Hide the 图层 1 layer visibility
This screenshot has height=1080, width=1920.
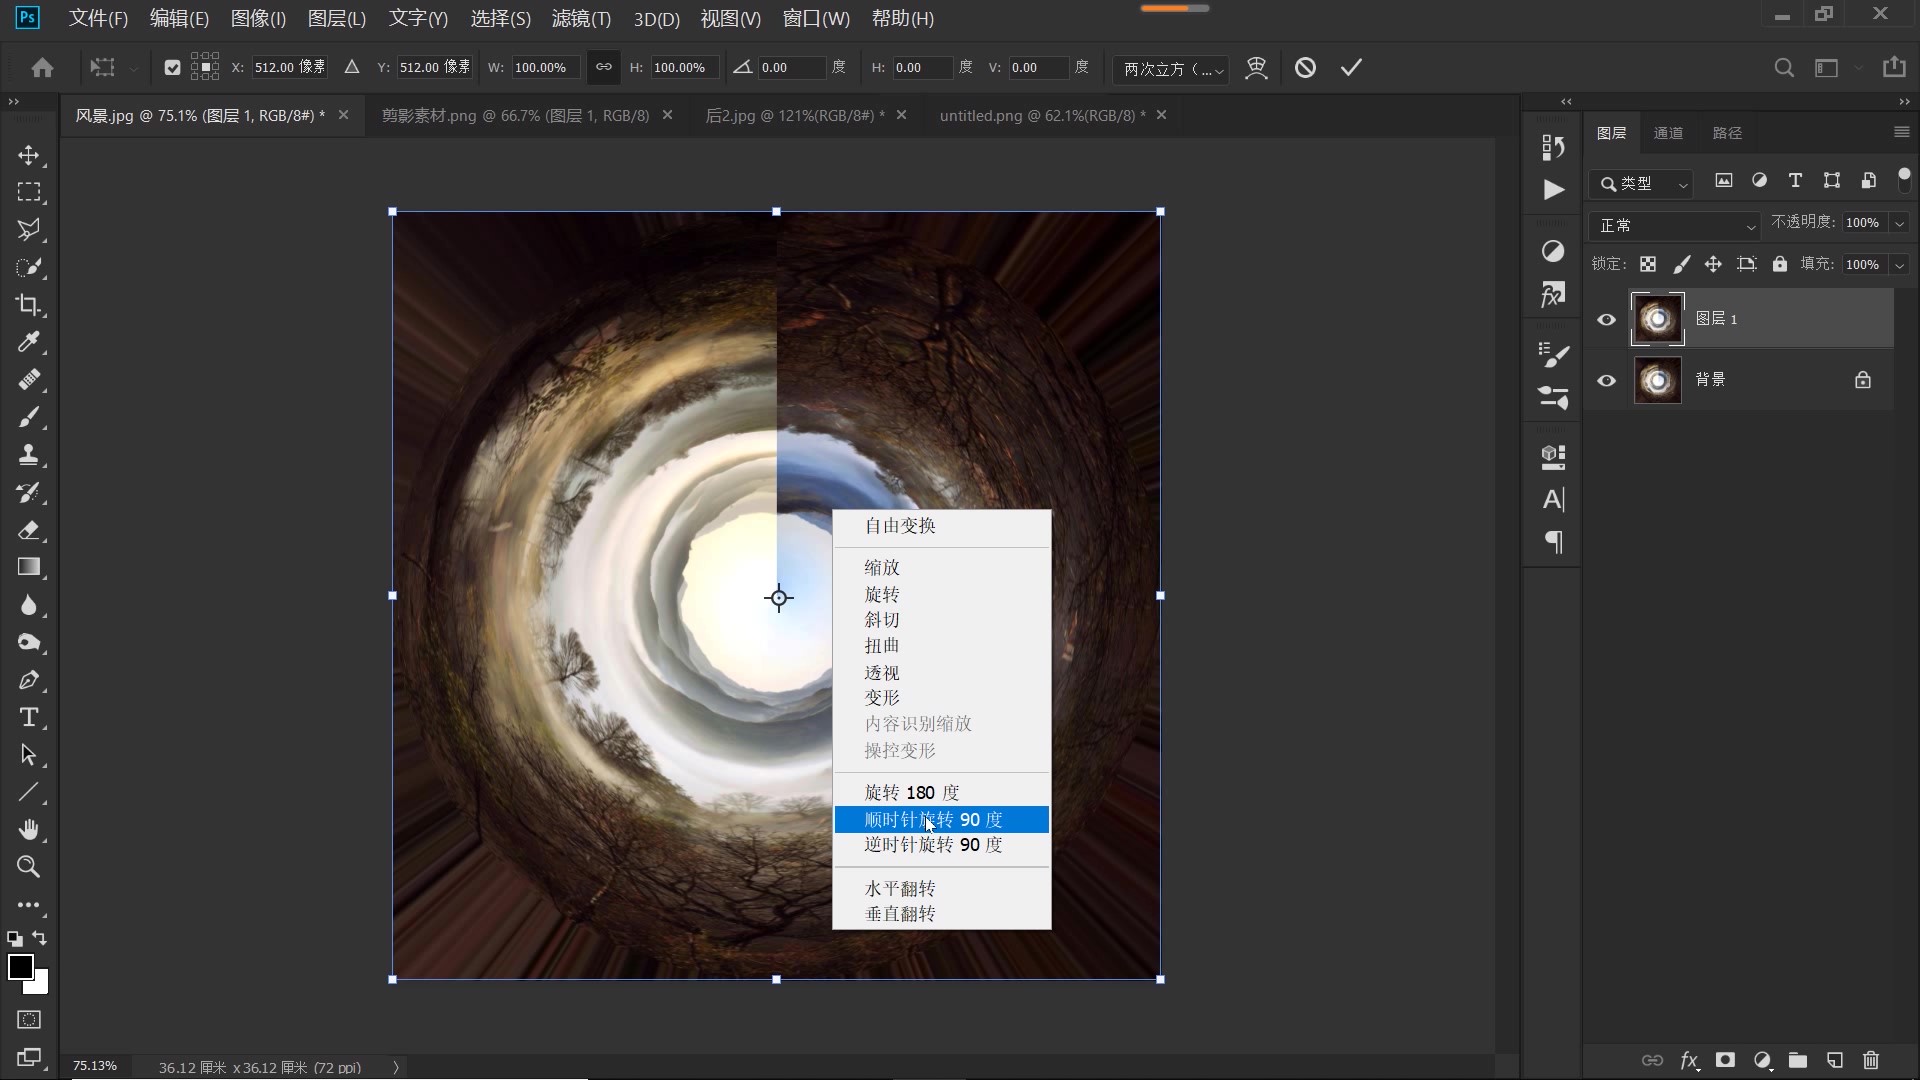coord(1606,319)
